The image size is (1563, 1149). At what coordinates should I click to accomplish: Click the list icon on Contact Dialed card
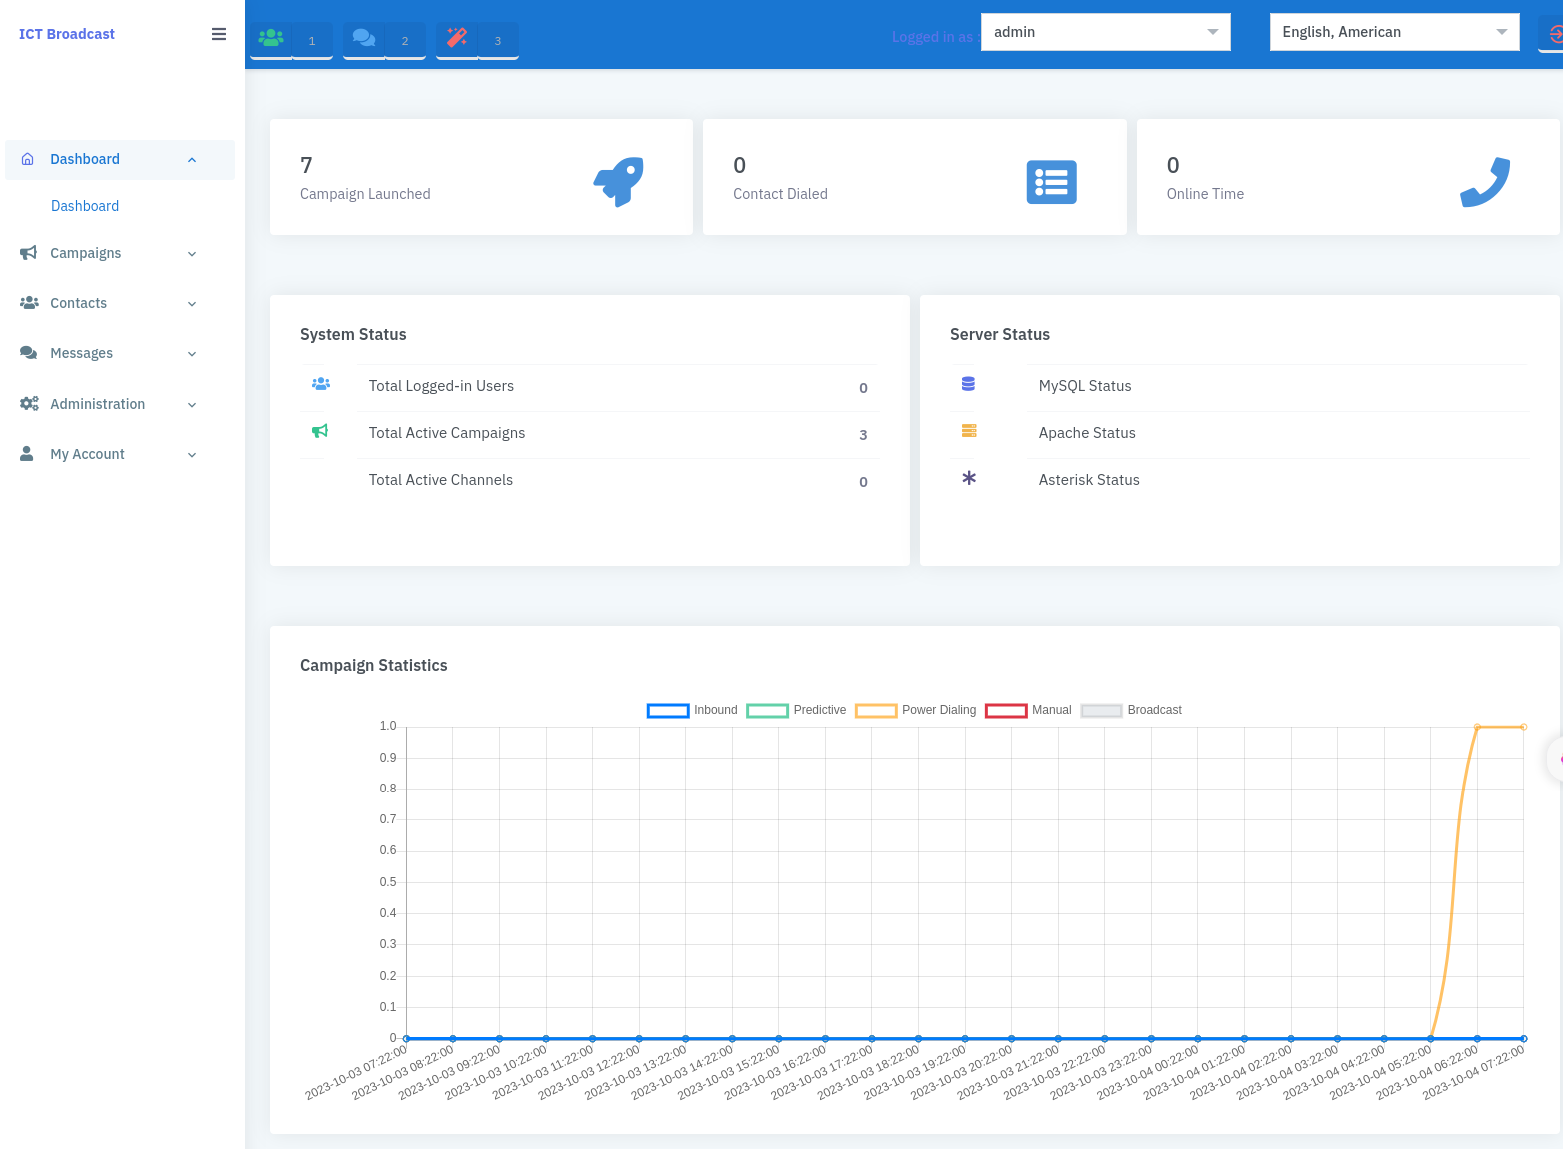pos(1052,182)
